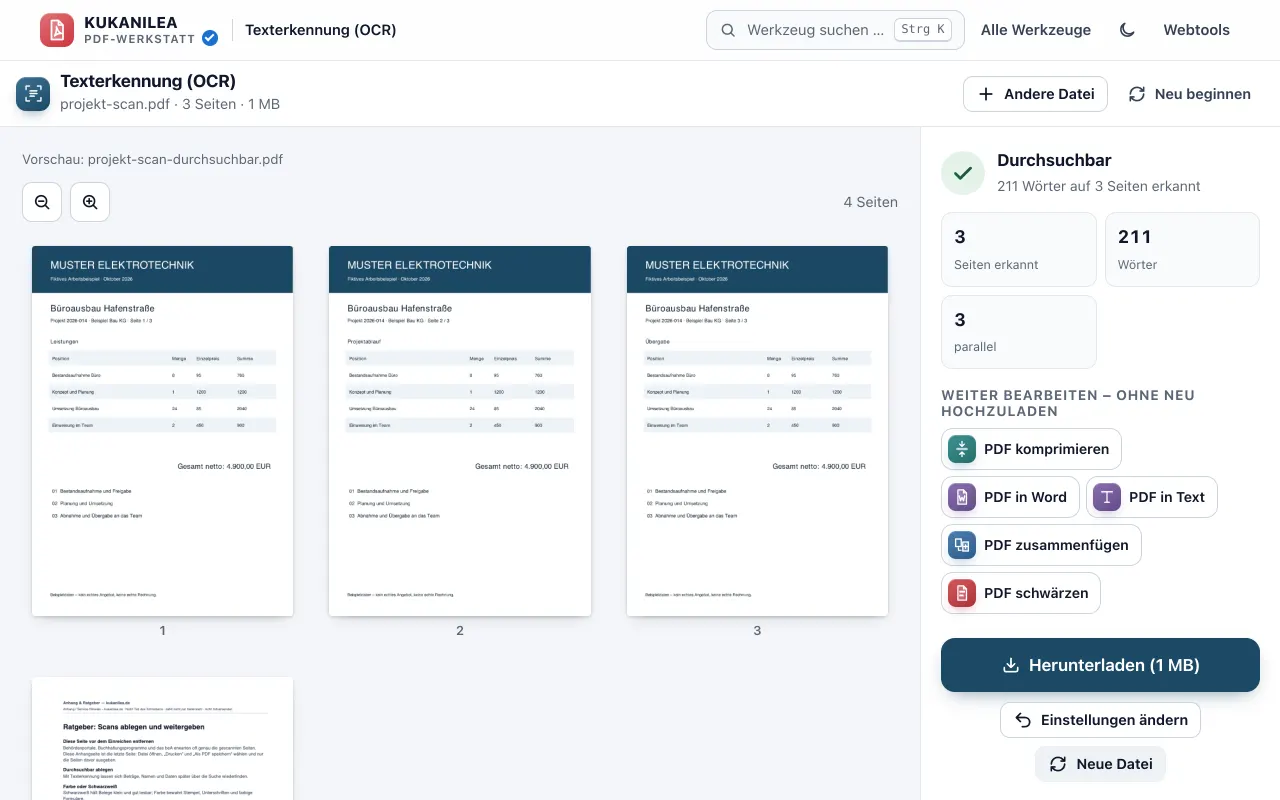Click the Strg K shortcut badge
1280x800 pixels.
pyautogui.click(x=922, y=30)
